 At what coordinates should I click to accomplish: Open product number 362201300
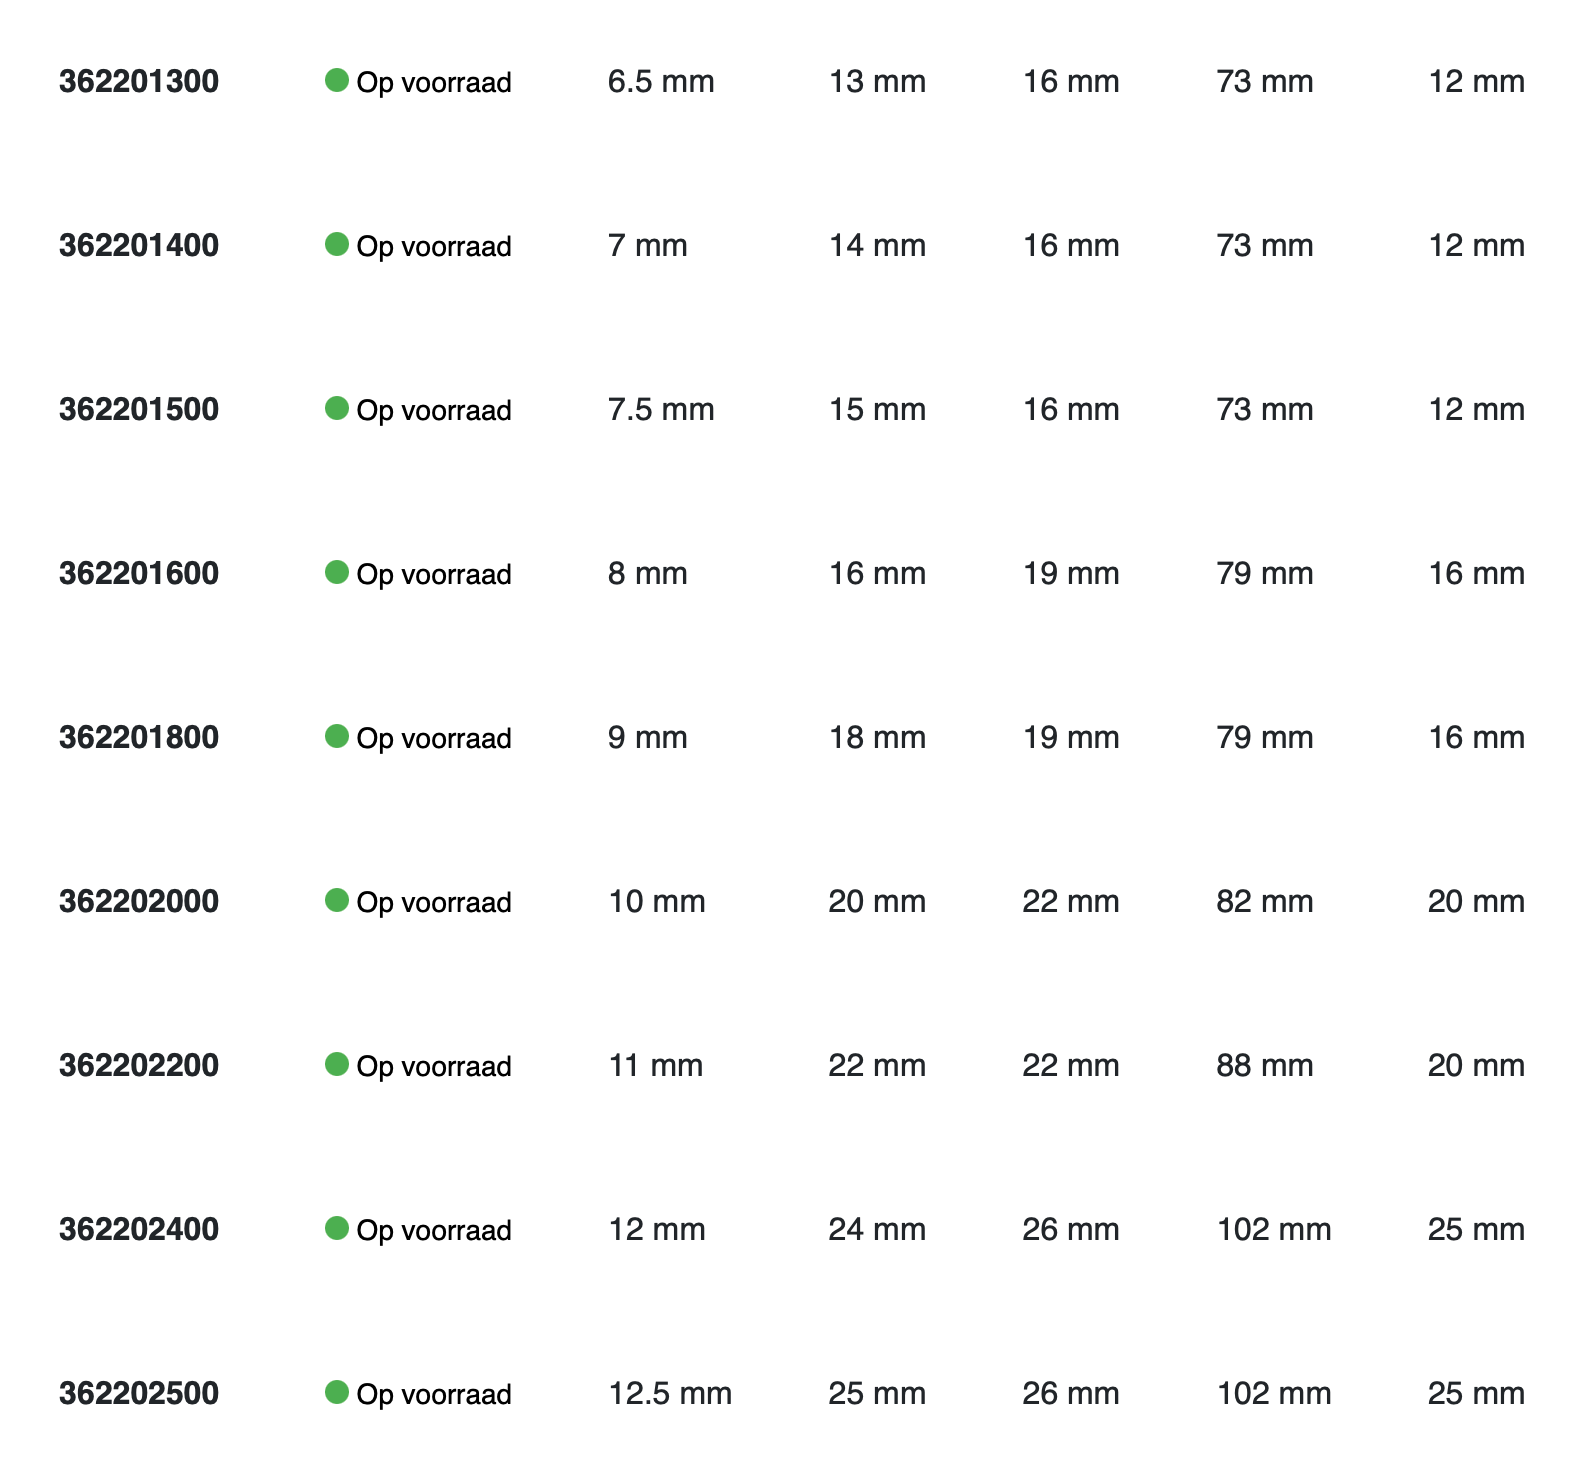pyautogui.click(x=139, y=81)
